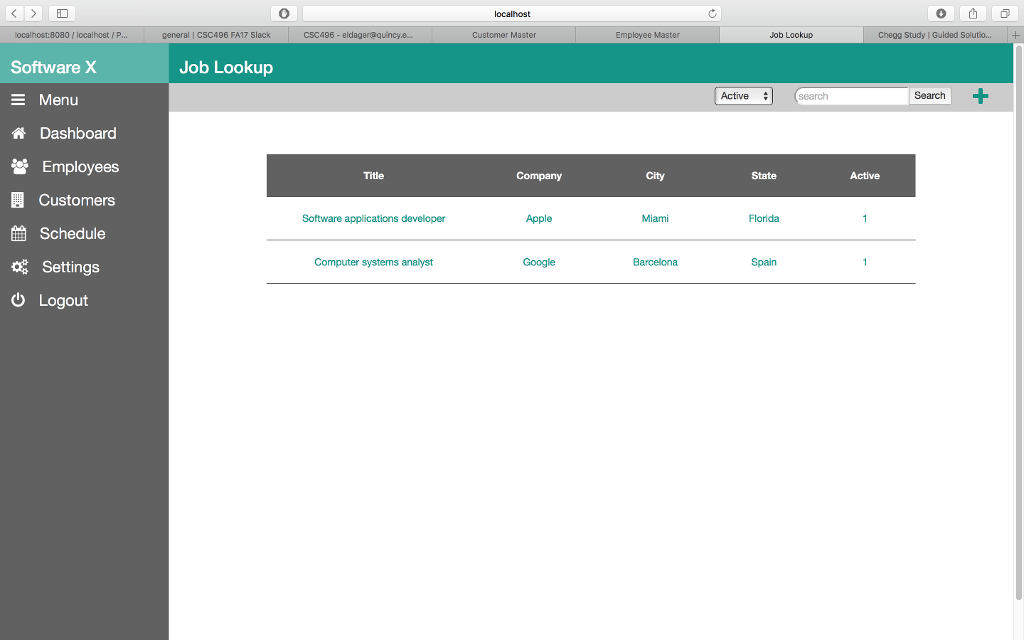Click the forward navigation arrow
This screenshot has width=1024, height=640.
[33, 14]
